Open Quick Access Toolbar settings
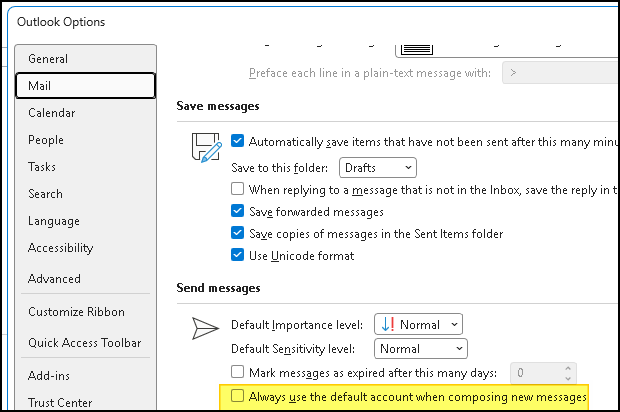620x412 pixels. click(85, 342)
